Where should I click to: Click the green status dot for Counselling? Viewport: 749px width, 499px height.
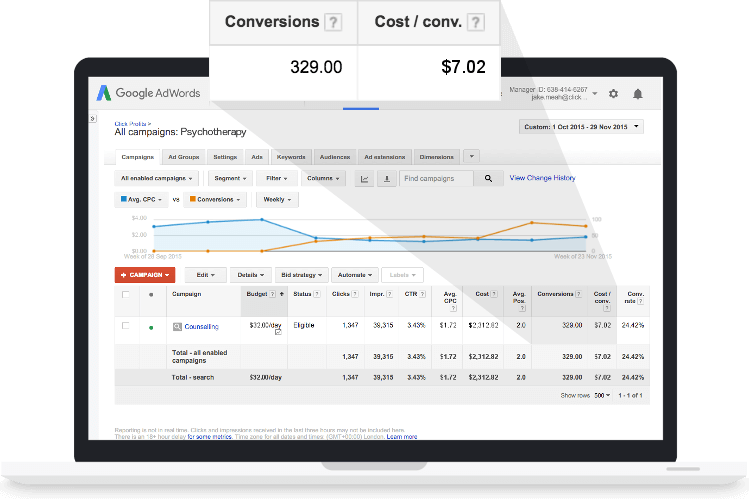pos(151,327)
